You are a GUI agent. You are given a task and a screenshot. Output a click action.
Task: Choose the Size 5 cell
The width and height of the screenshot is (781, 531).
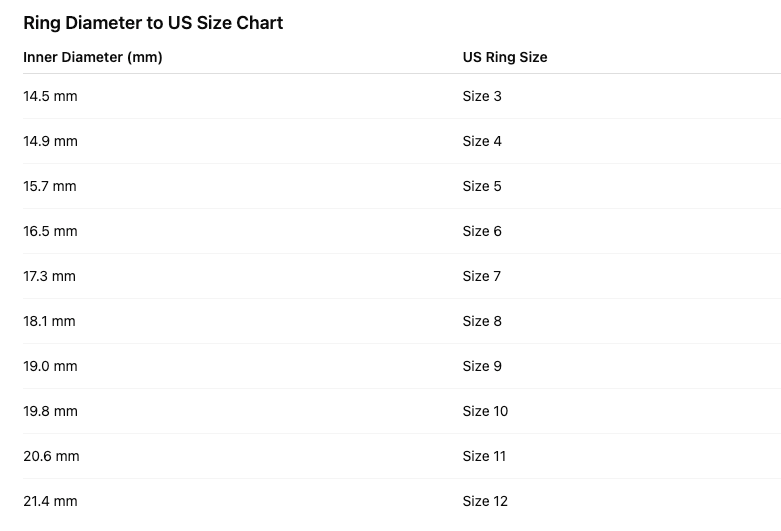[482, 186]
